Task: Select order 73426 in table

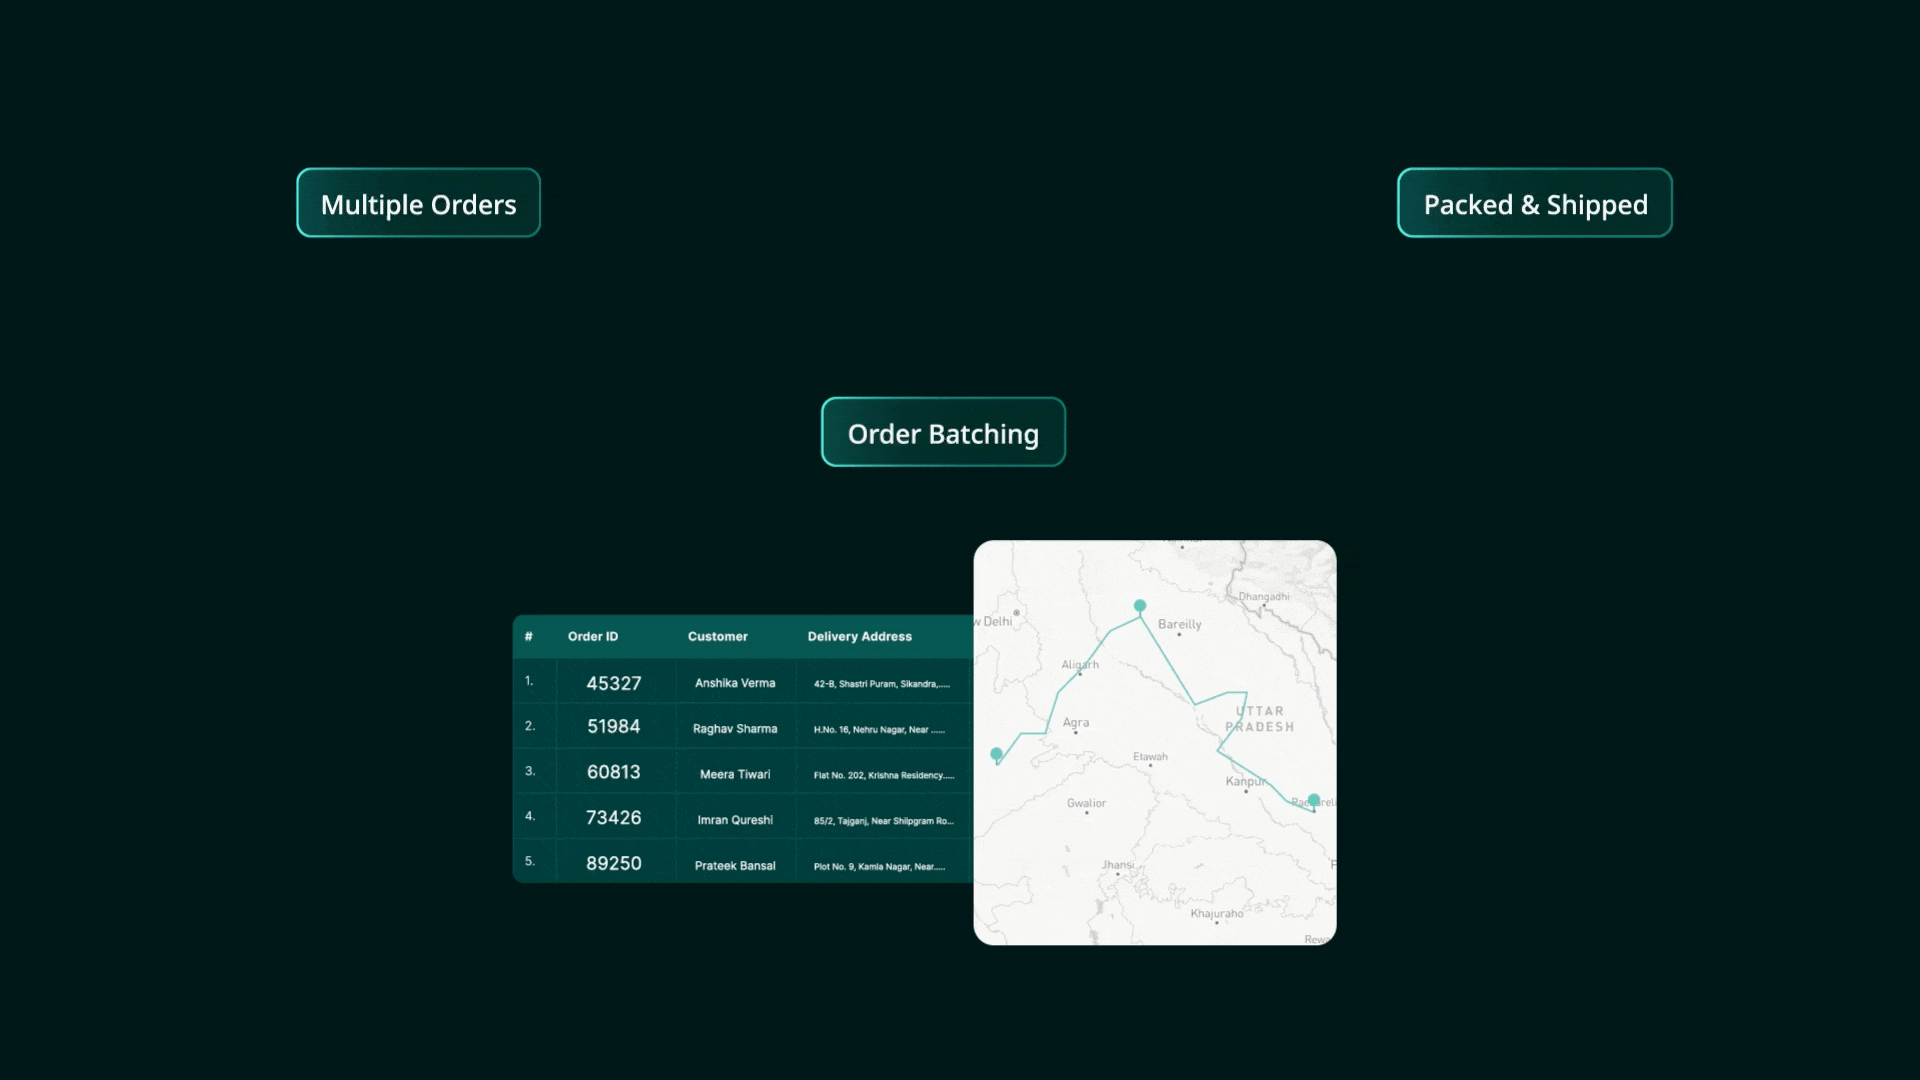Action: 613,818
